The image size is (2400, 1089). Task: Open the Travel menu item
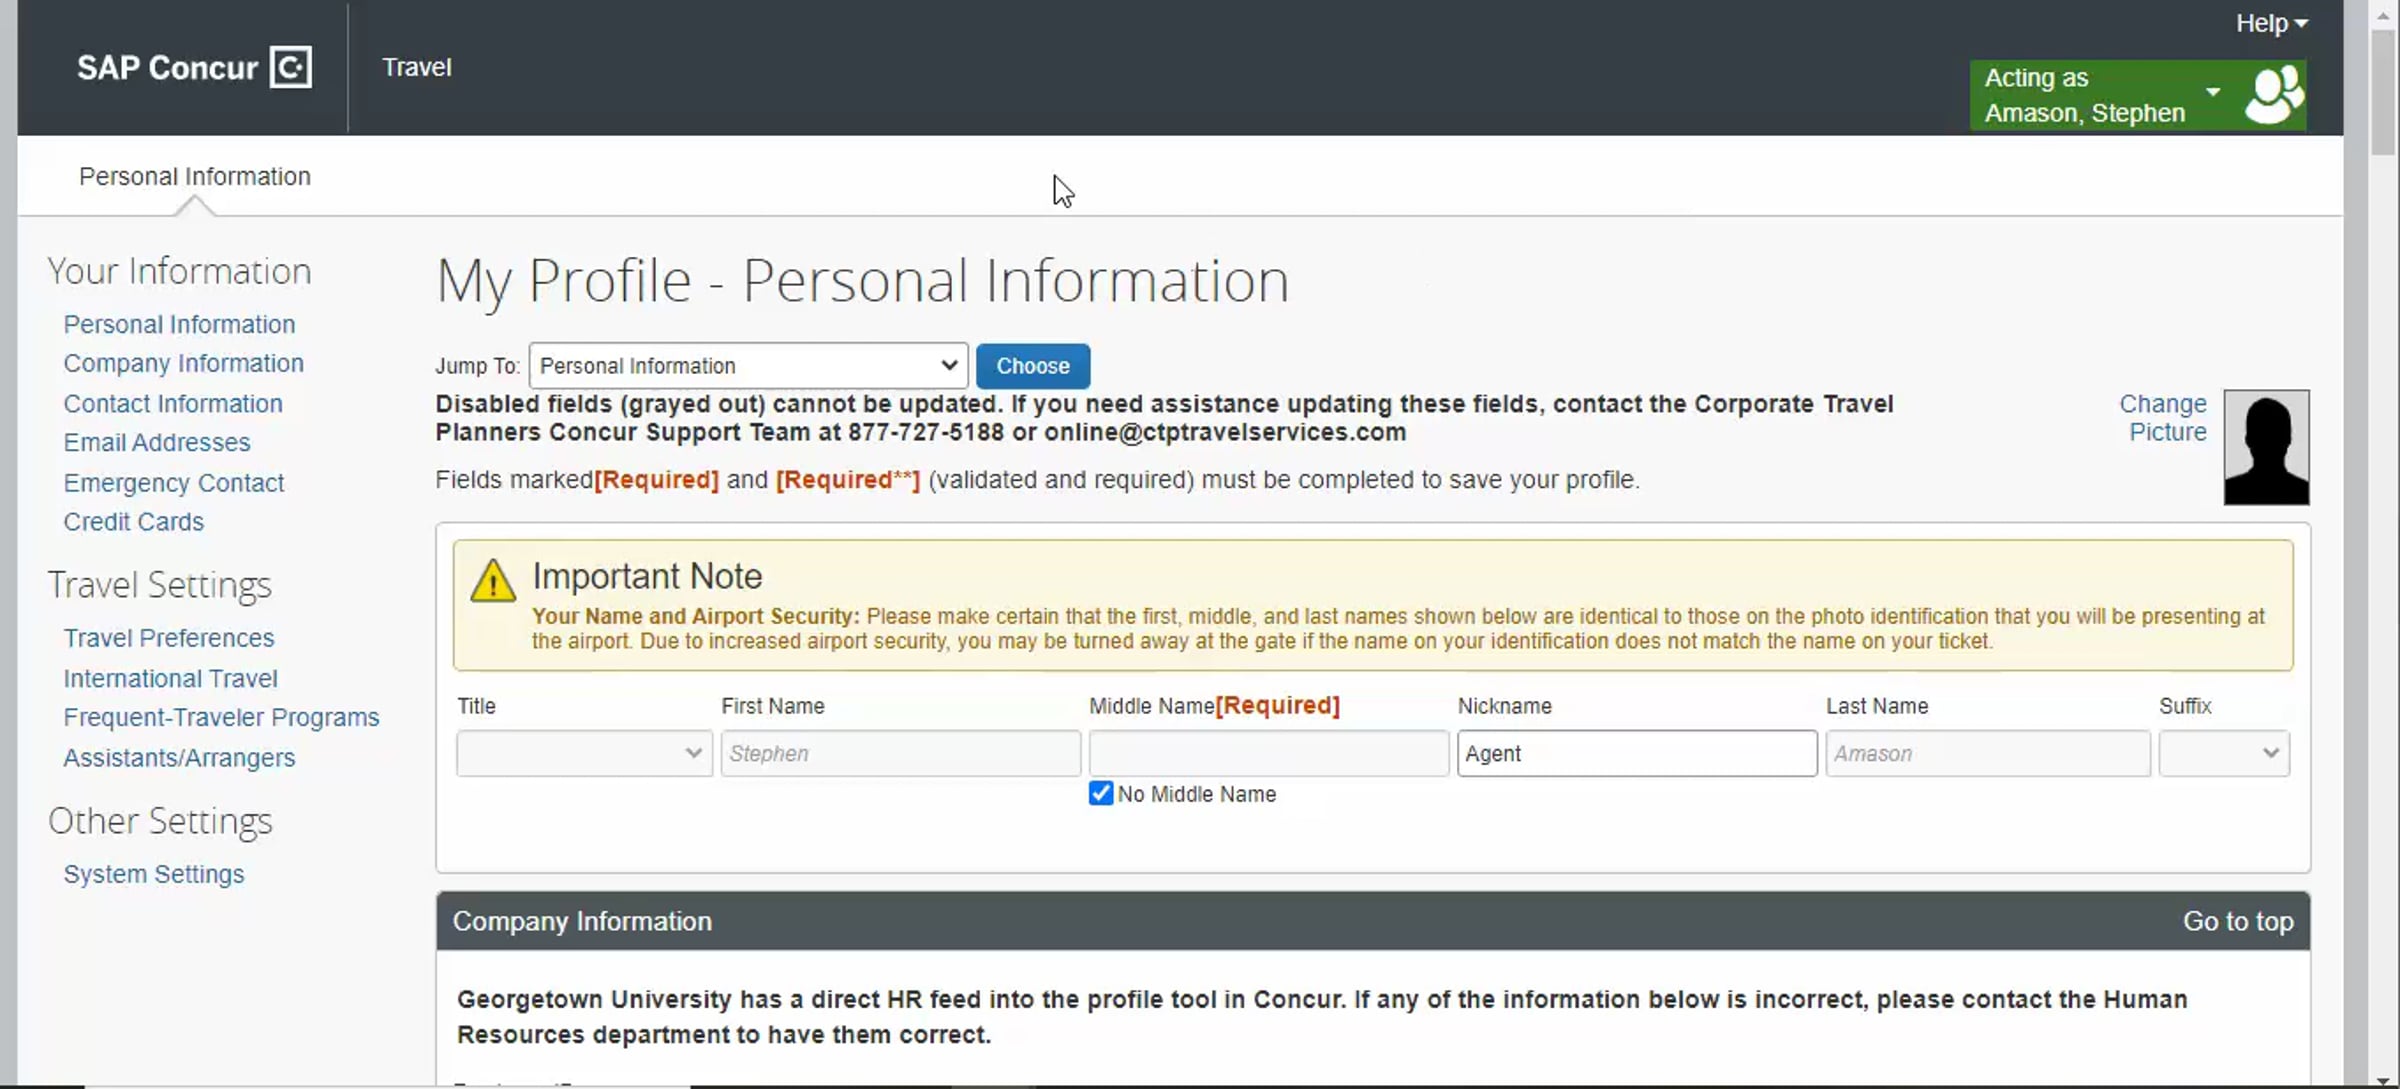(x=417, y=67)
